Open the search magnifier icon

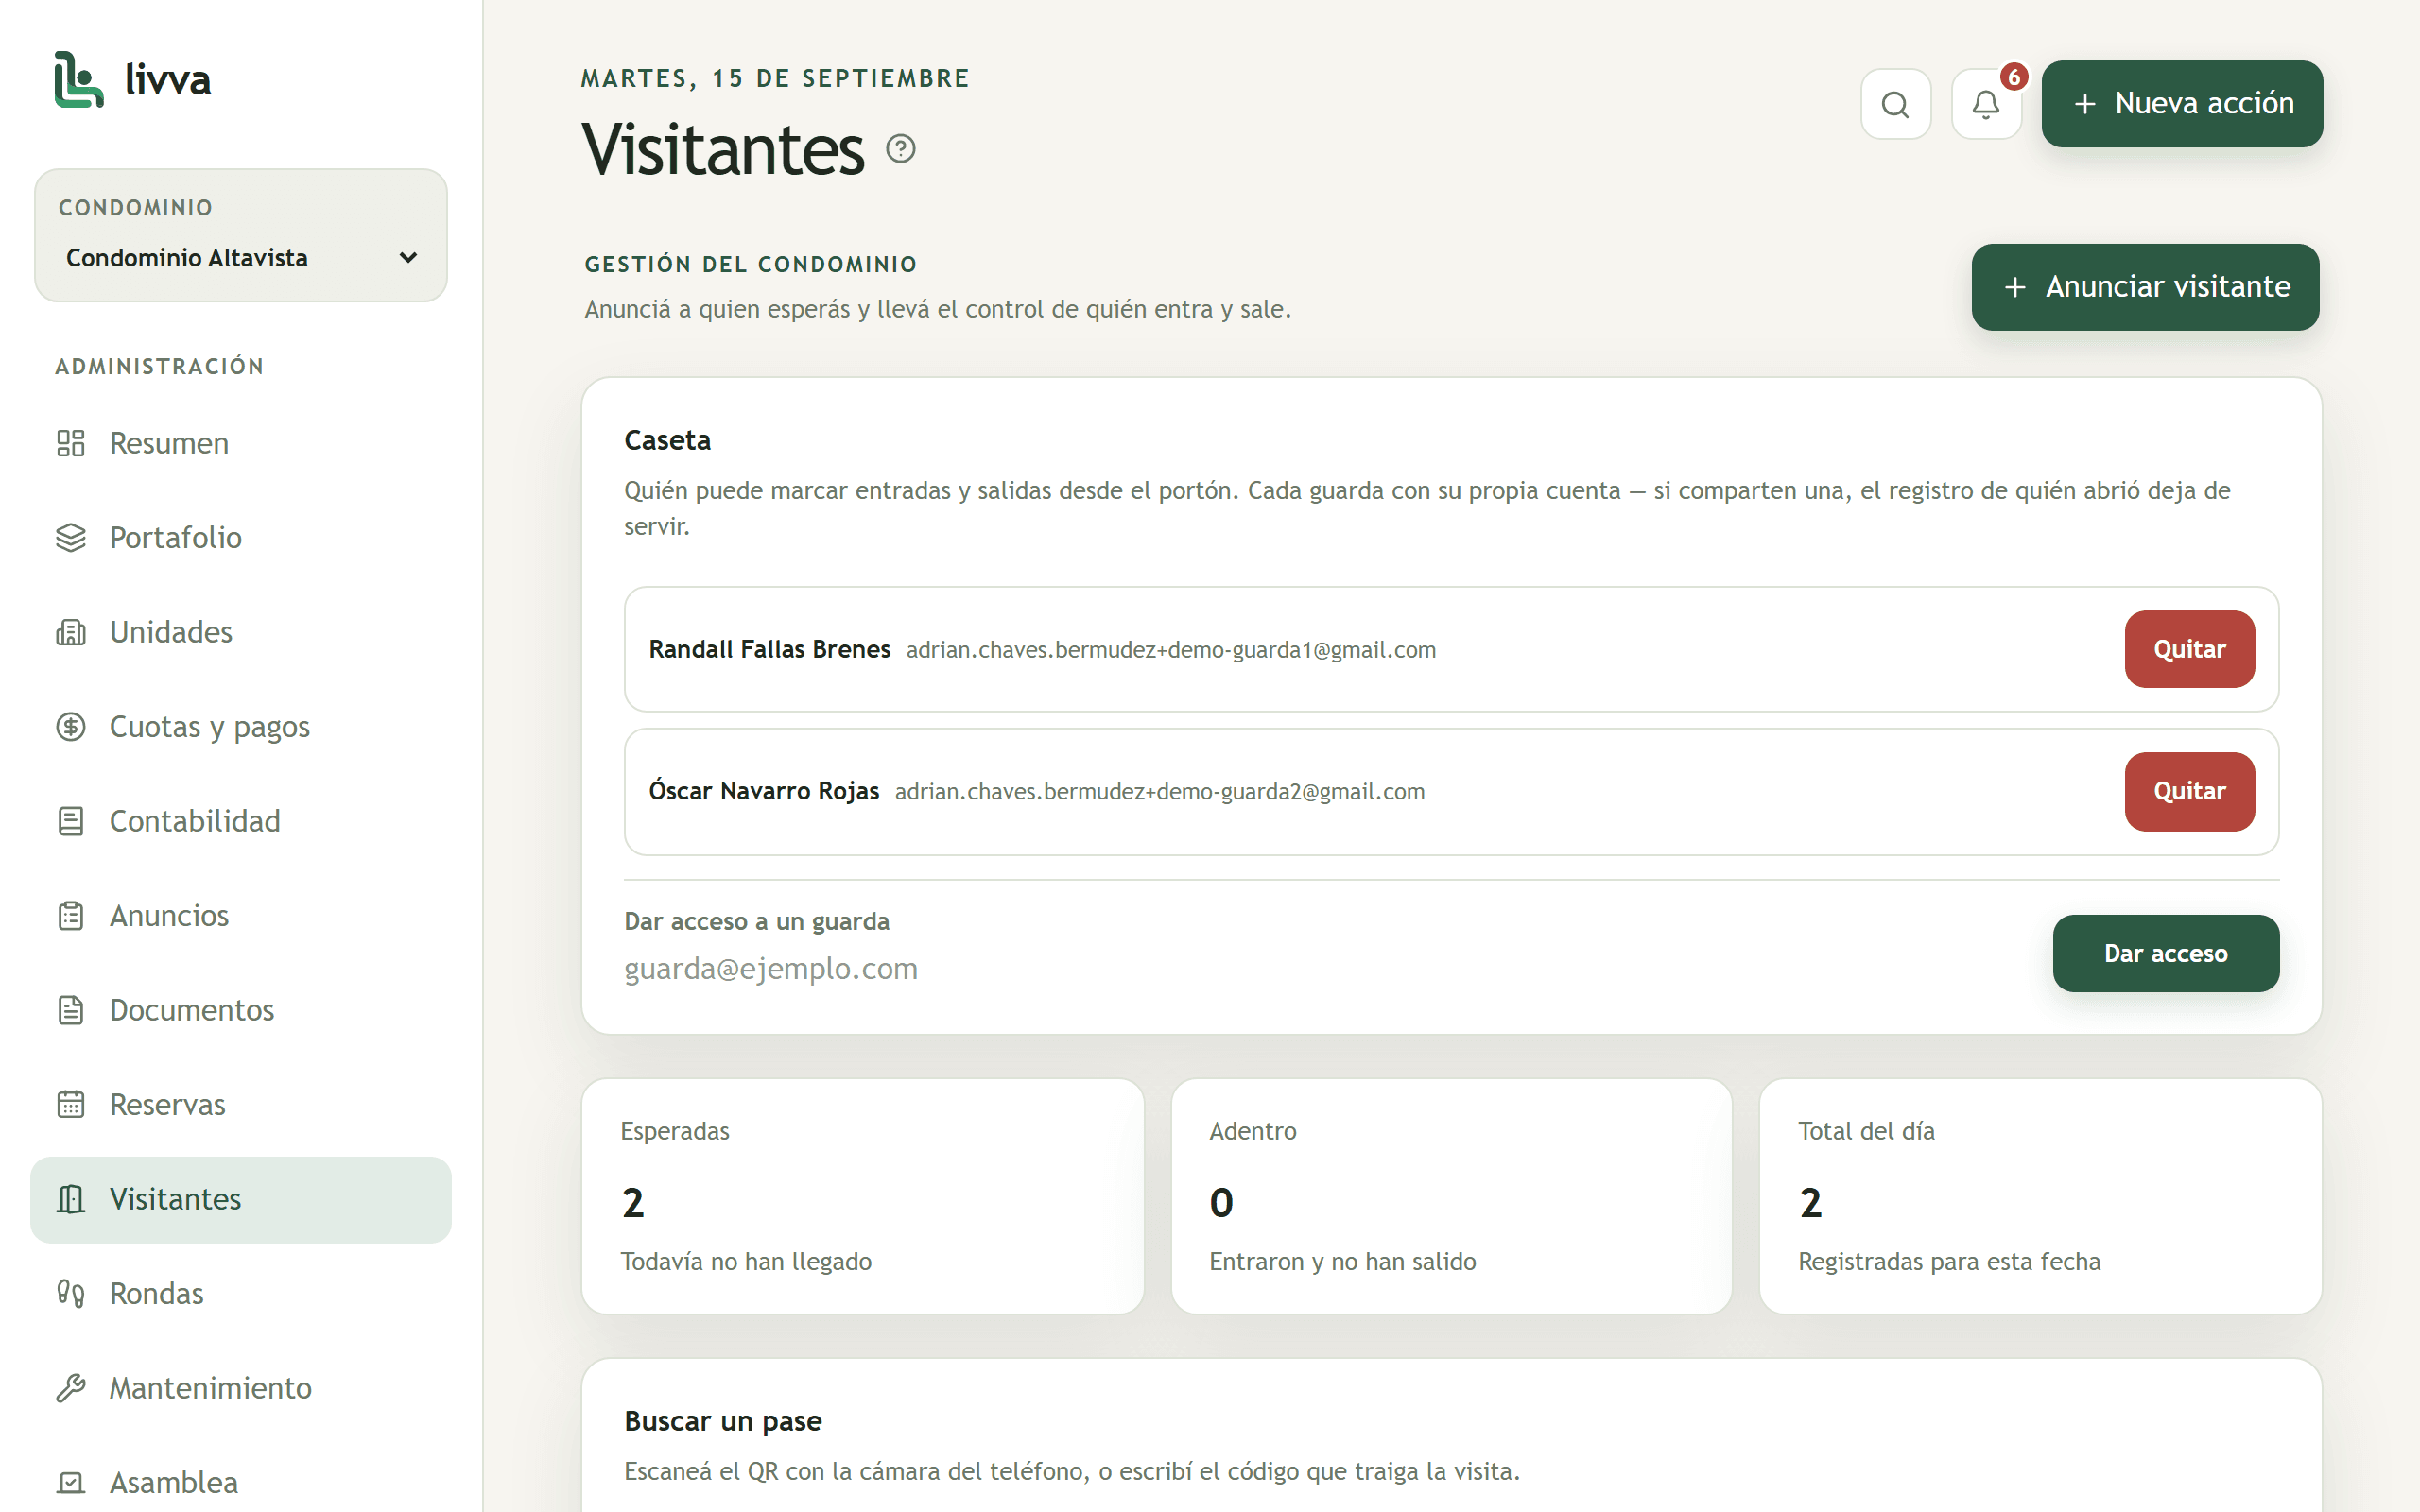(1895, 104)
